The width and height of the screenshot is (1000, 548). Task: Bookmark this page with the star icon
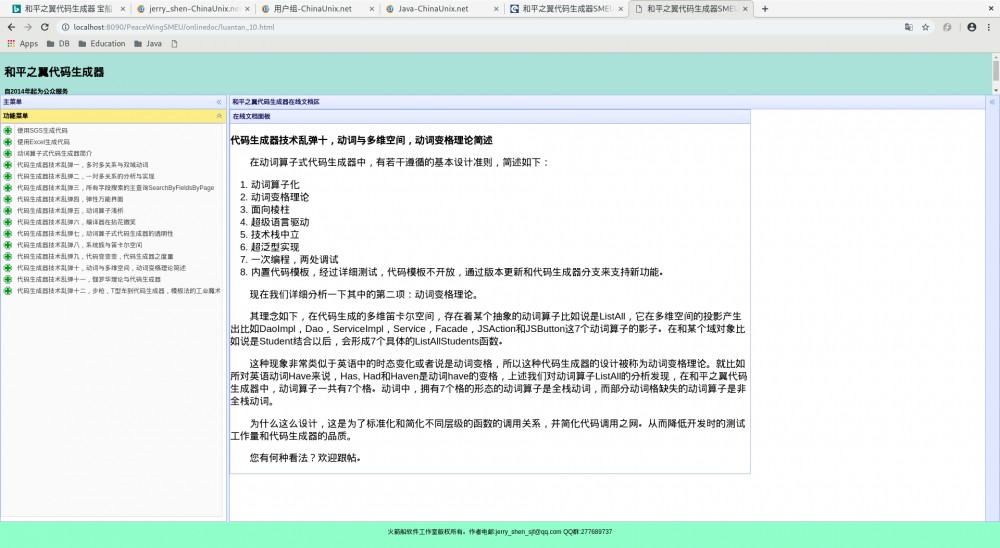coord(925,27)
